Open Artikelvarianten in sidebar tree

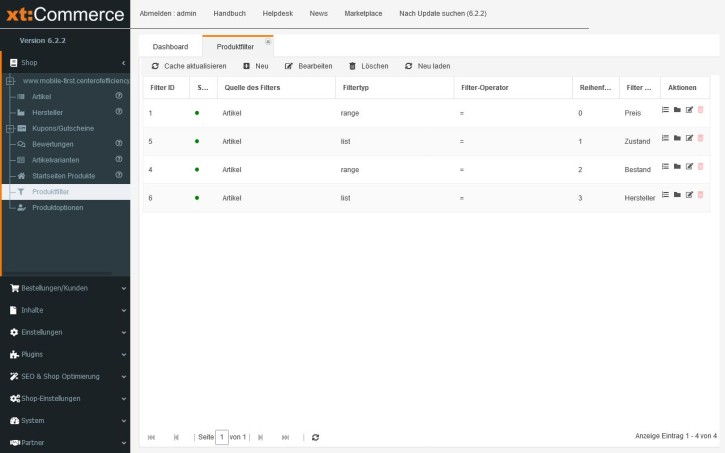coord(55,160)
